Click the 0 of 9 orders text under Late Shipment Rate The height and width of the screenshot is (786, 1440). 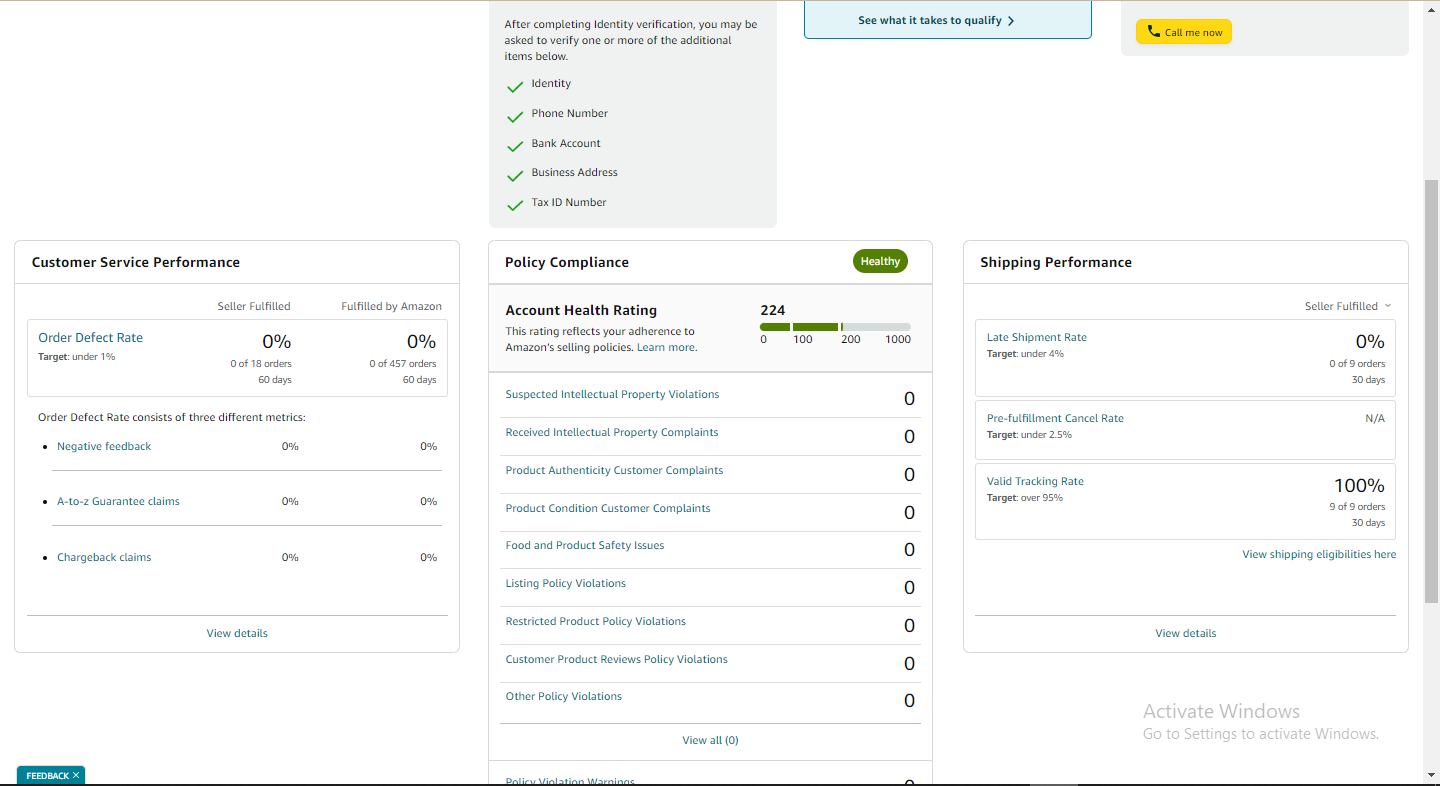click(1357, 363)
